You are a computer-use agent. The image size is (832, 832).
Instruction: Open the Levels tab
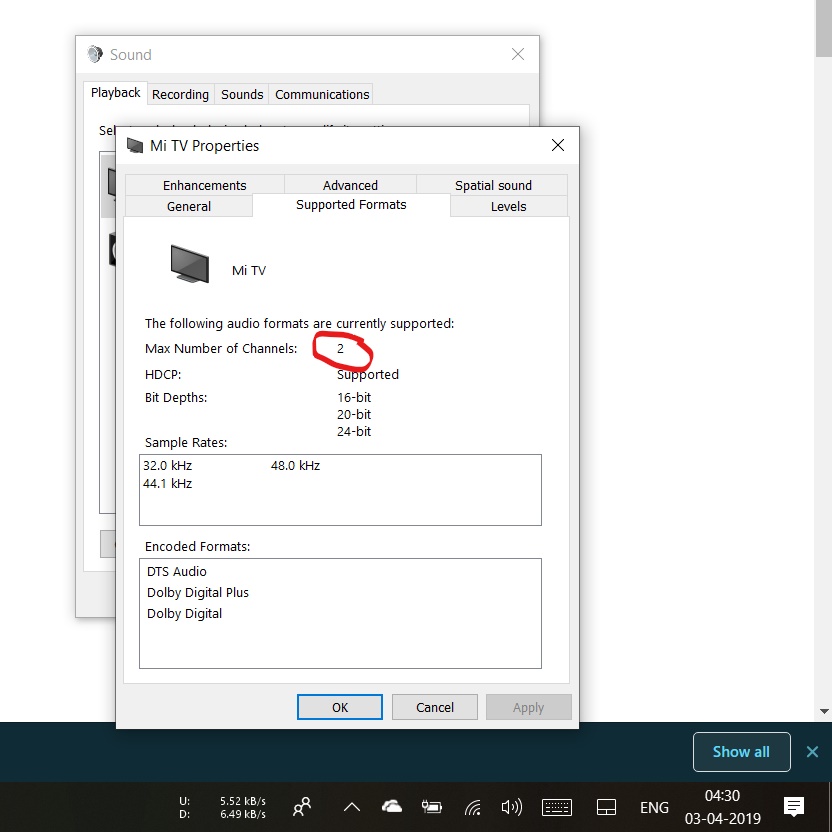pos(508,206)
